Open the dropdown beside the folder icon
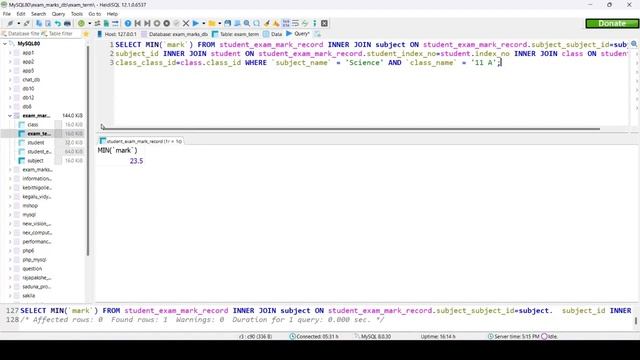Screen dimensions: 640x360 click(220, 23)
